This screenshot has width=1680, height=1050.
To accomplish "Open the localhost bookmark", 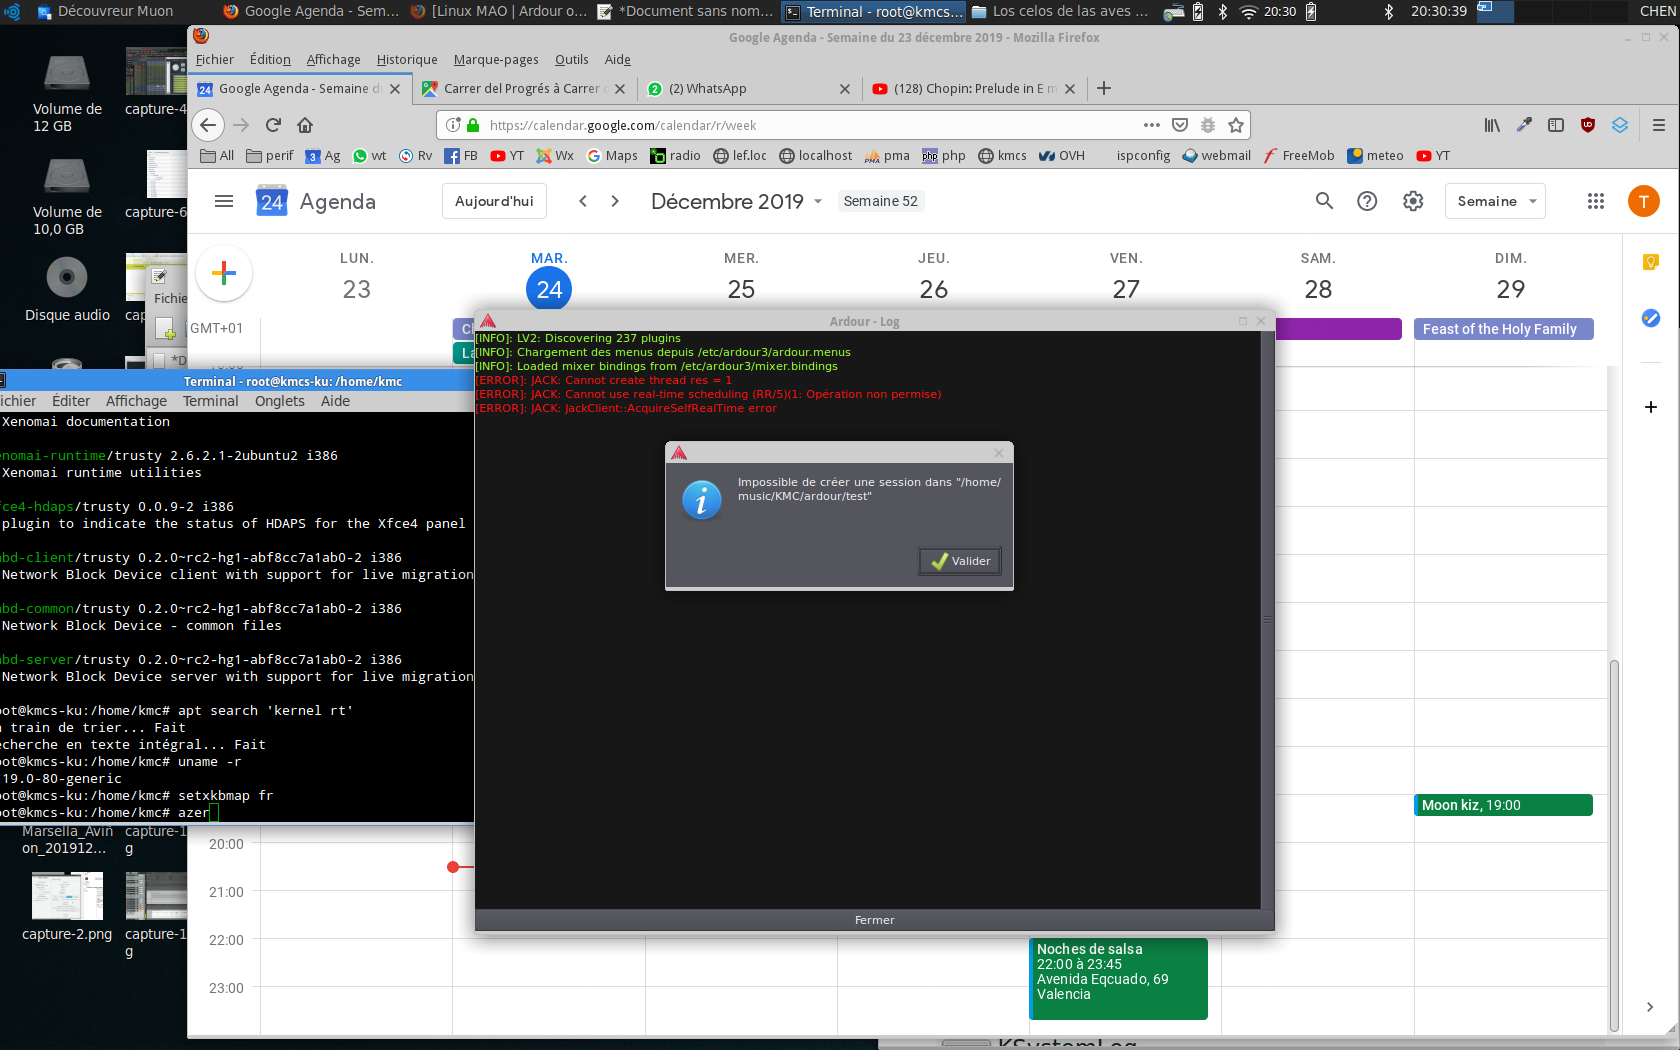I will [816, 156].
